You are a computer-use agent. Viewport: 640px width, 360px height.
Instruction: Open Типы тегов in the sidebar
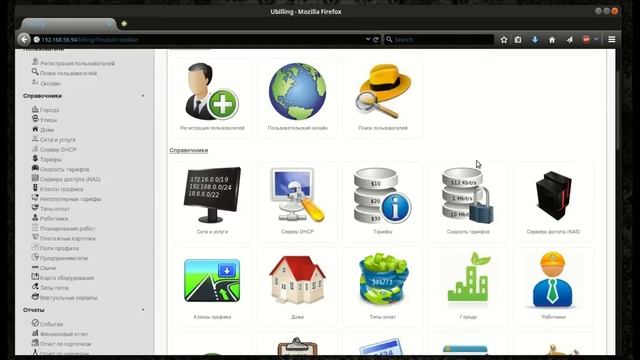coord(54,288)
